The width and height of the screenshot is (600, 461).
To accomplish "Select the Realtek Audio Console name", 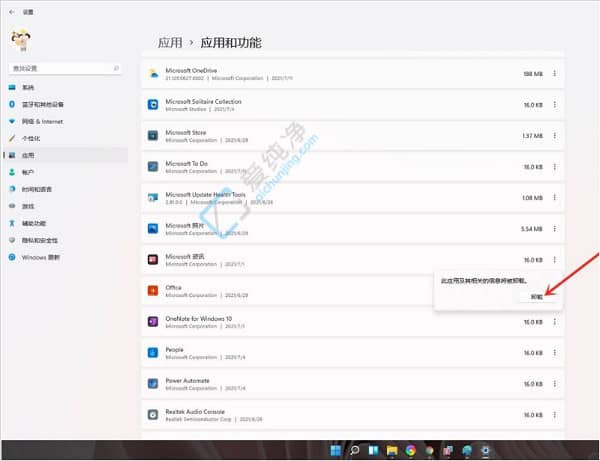I will pyautogui.click(x=195, y=412).
